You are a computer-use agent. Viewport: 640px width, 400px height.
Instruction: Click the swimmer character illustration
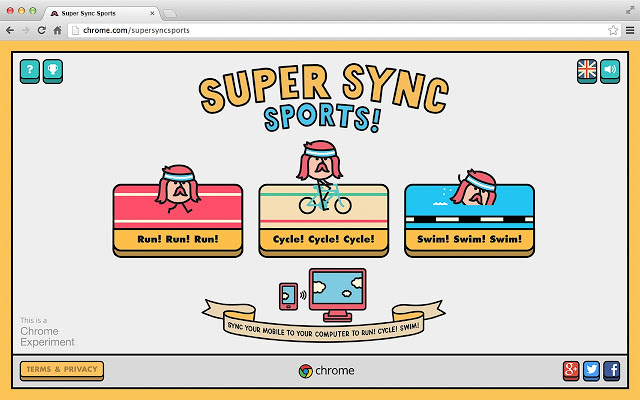474,187
